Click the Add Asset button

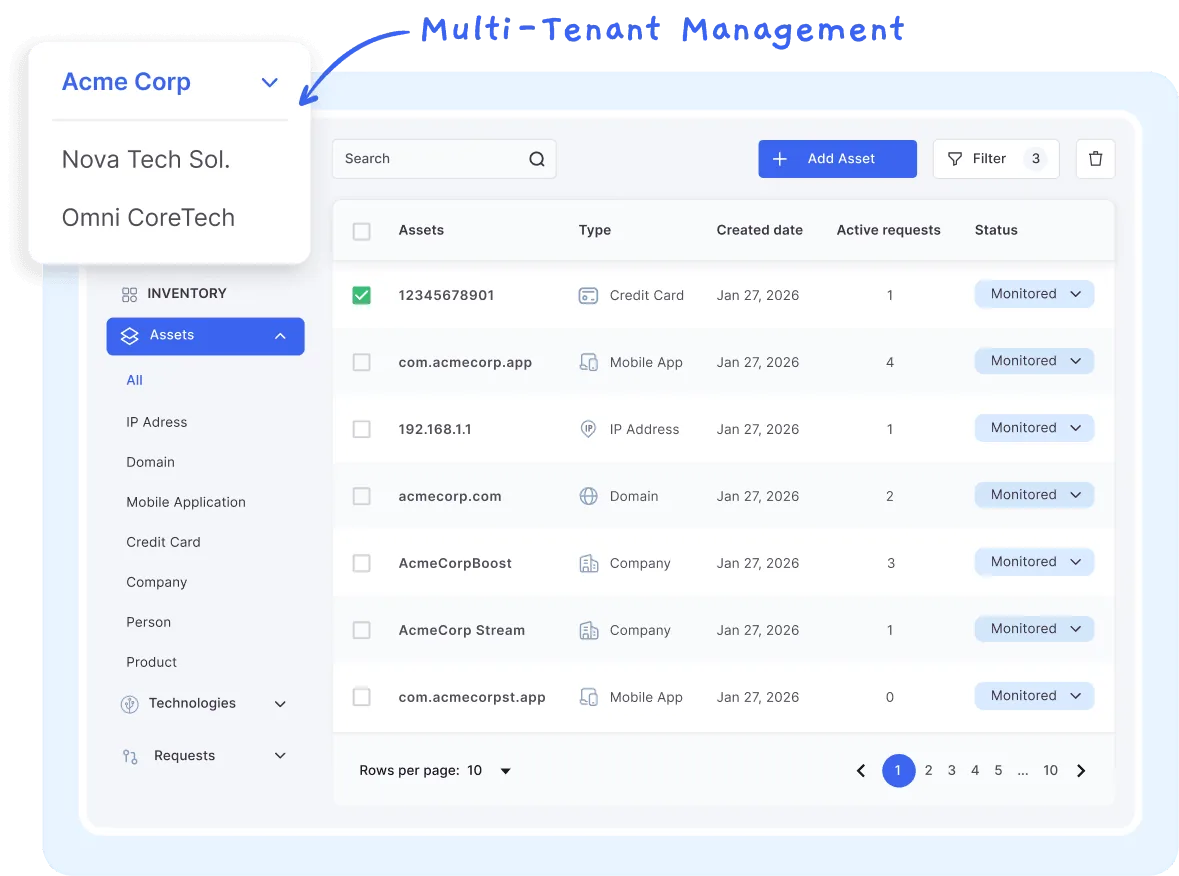coord(837,159)
